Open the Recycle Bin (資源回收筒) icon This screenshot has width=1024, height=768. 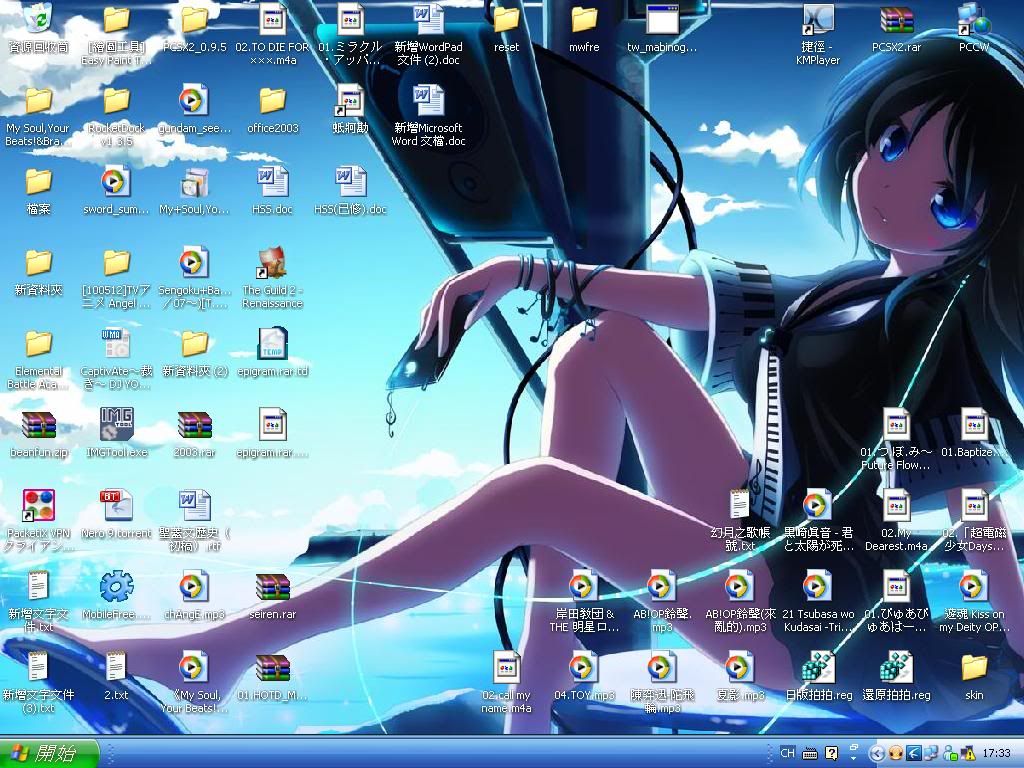coord(38,19)
